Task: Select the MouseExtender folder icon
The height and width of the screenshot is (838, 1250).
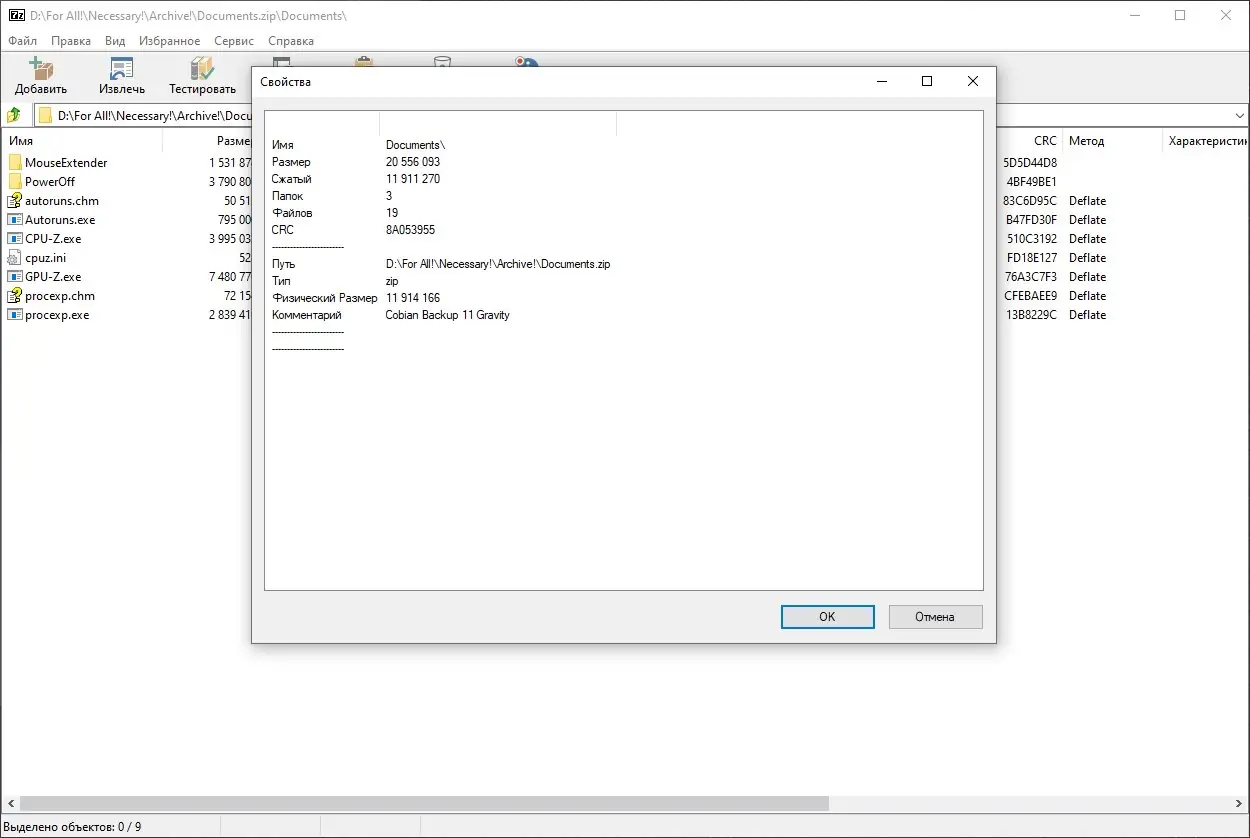Action: point(15,163)
